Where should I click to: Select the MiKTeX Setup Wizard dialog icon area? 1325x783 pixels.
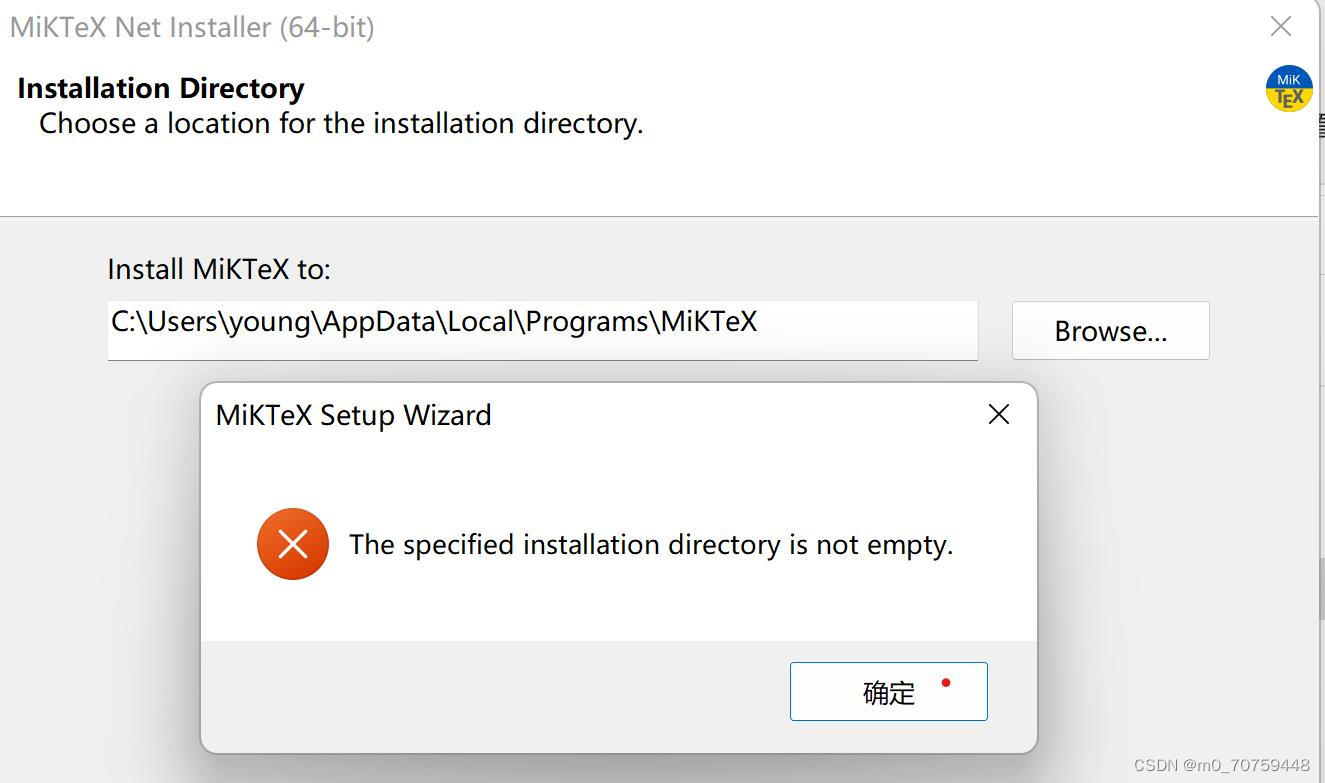click(292, 544)
